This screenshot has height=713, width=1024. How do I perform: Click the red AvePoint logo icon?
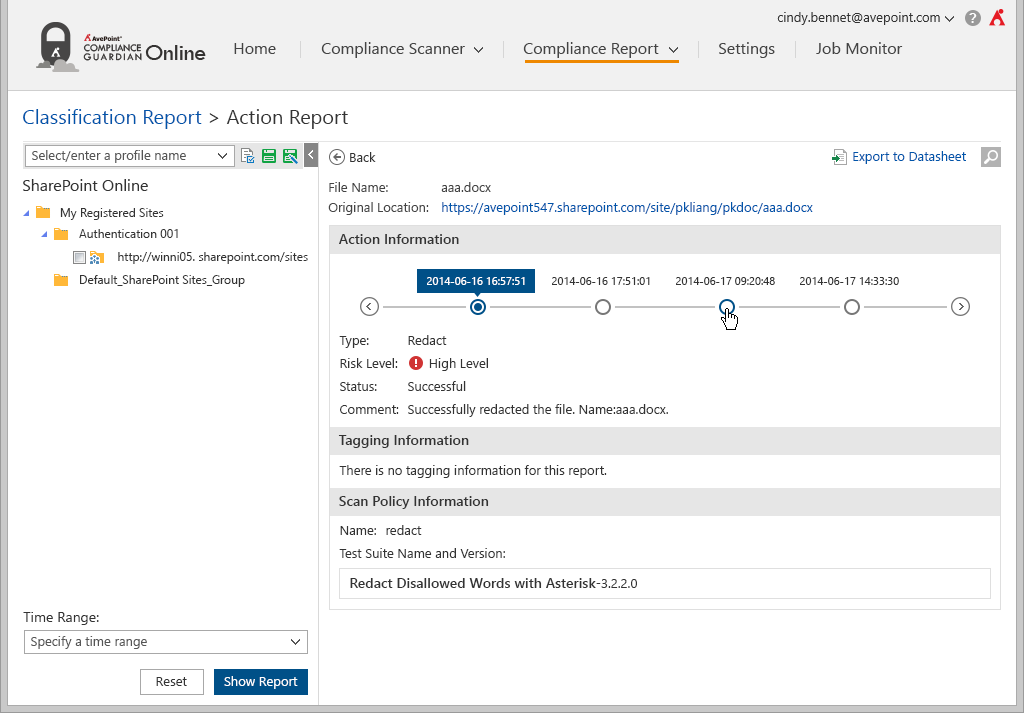click(x=997, y=18)
